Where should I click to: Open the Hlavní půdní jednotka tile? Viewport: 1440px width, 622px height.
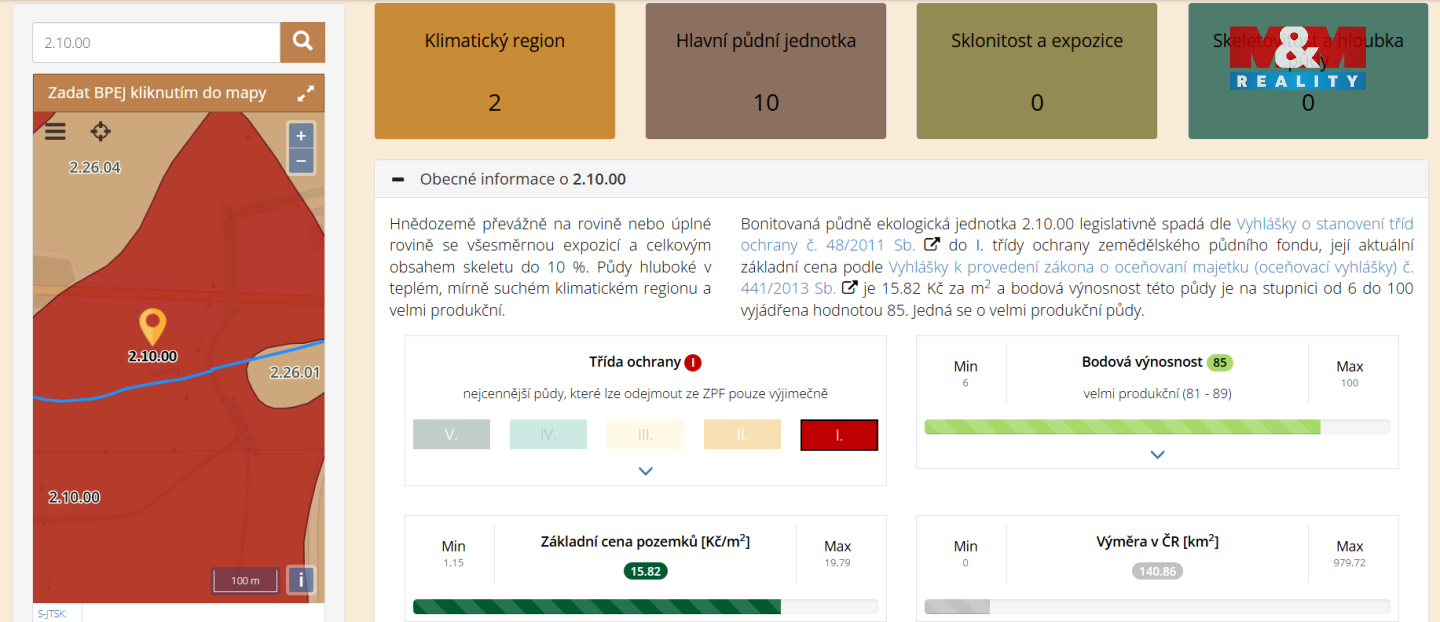coord(766,71)
